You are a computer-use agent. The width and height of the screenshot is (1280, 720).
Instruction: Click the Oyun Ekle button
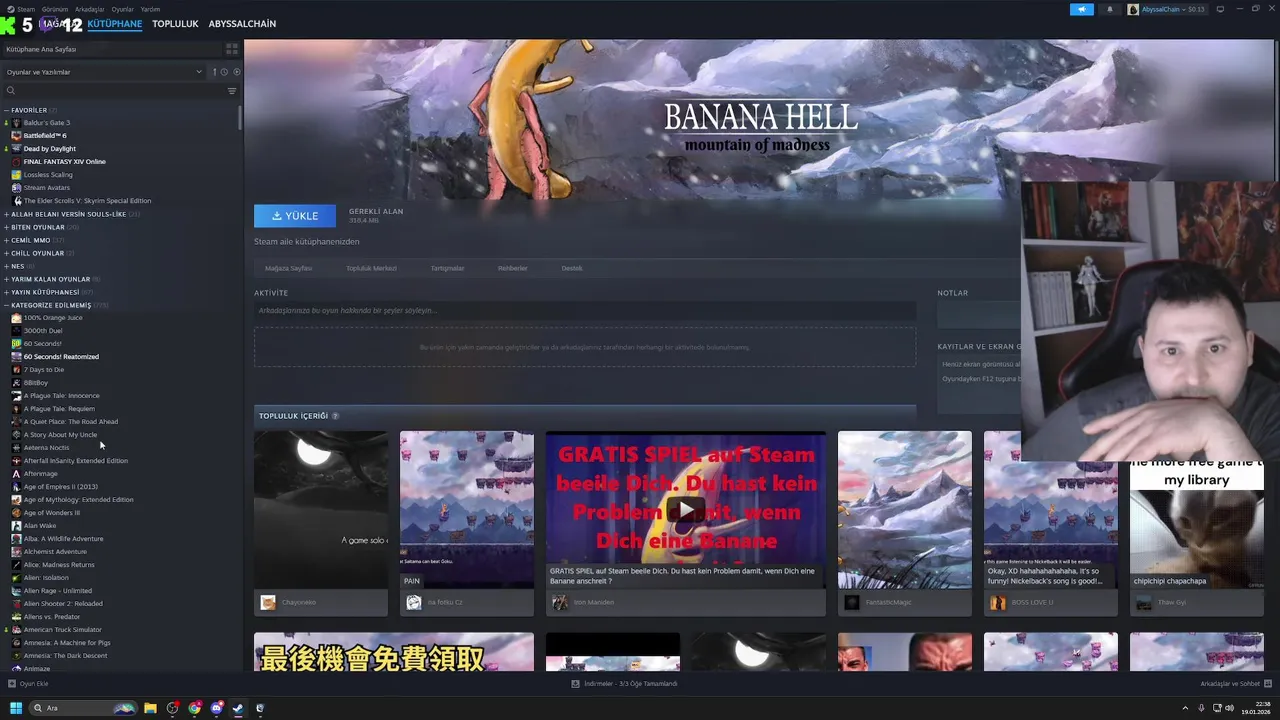point(28,684)
